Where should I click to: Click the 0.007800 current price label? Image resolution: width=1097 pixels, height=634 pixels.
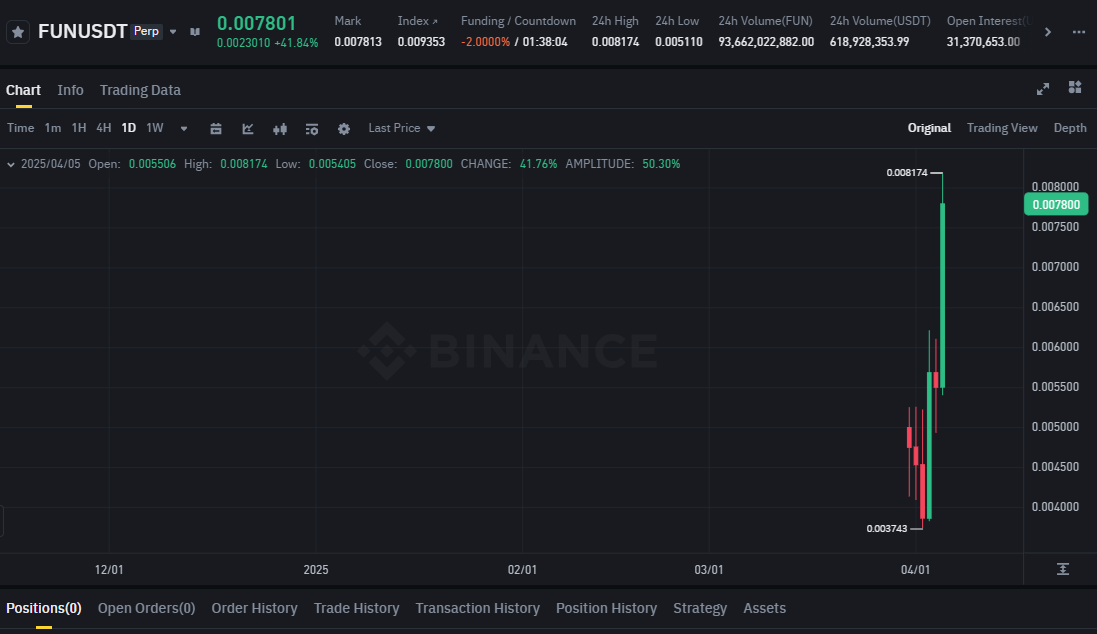1056,204
